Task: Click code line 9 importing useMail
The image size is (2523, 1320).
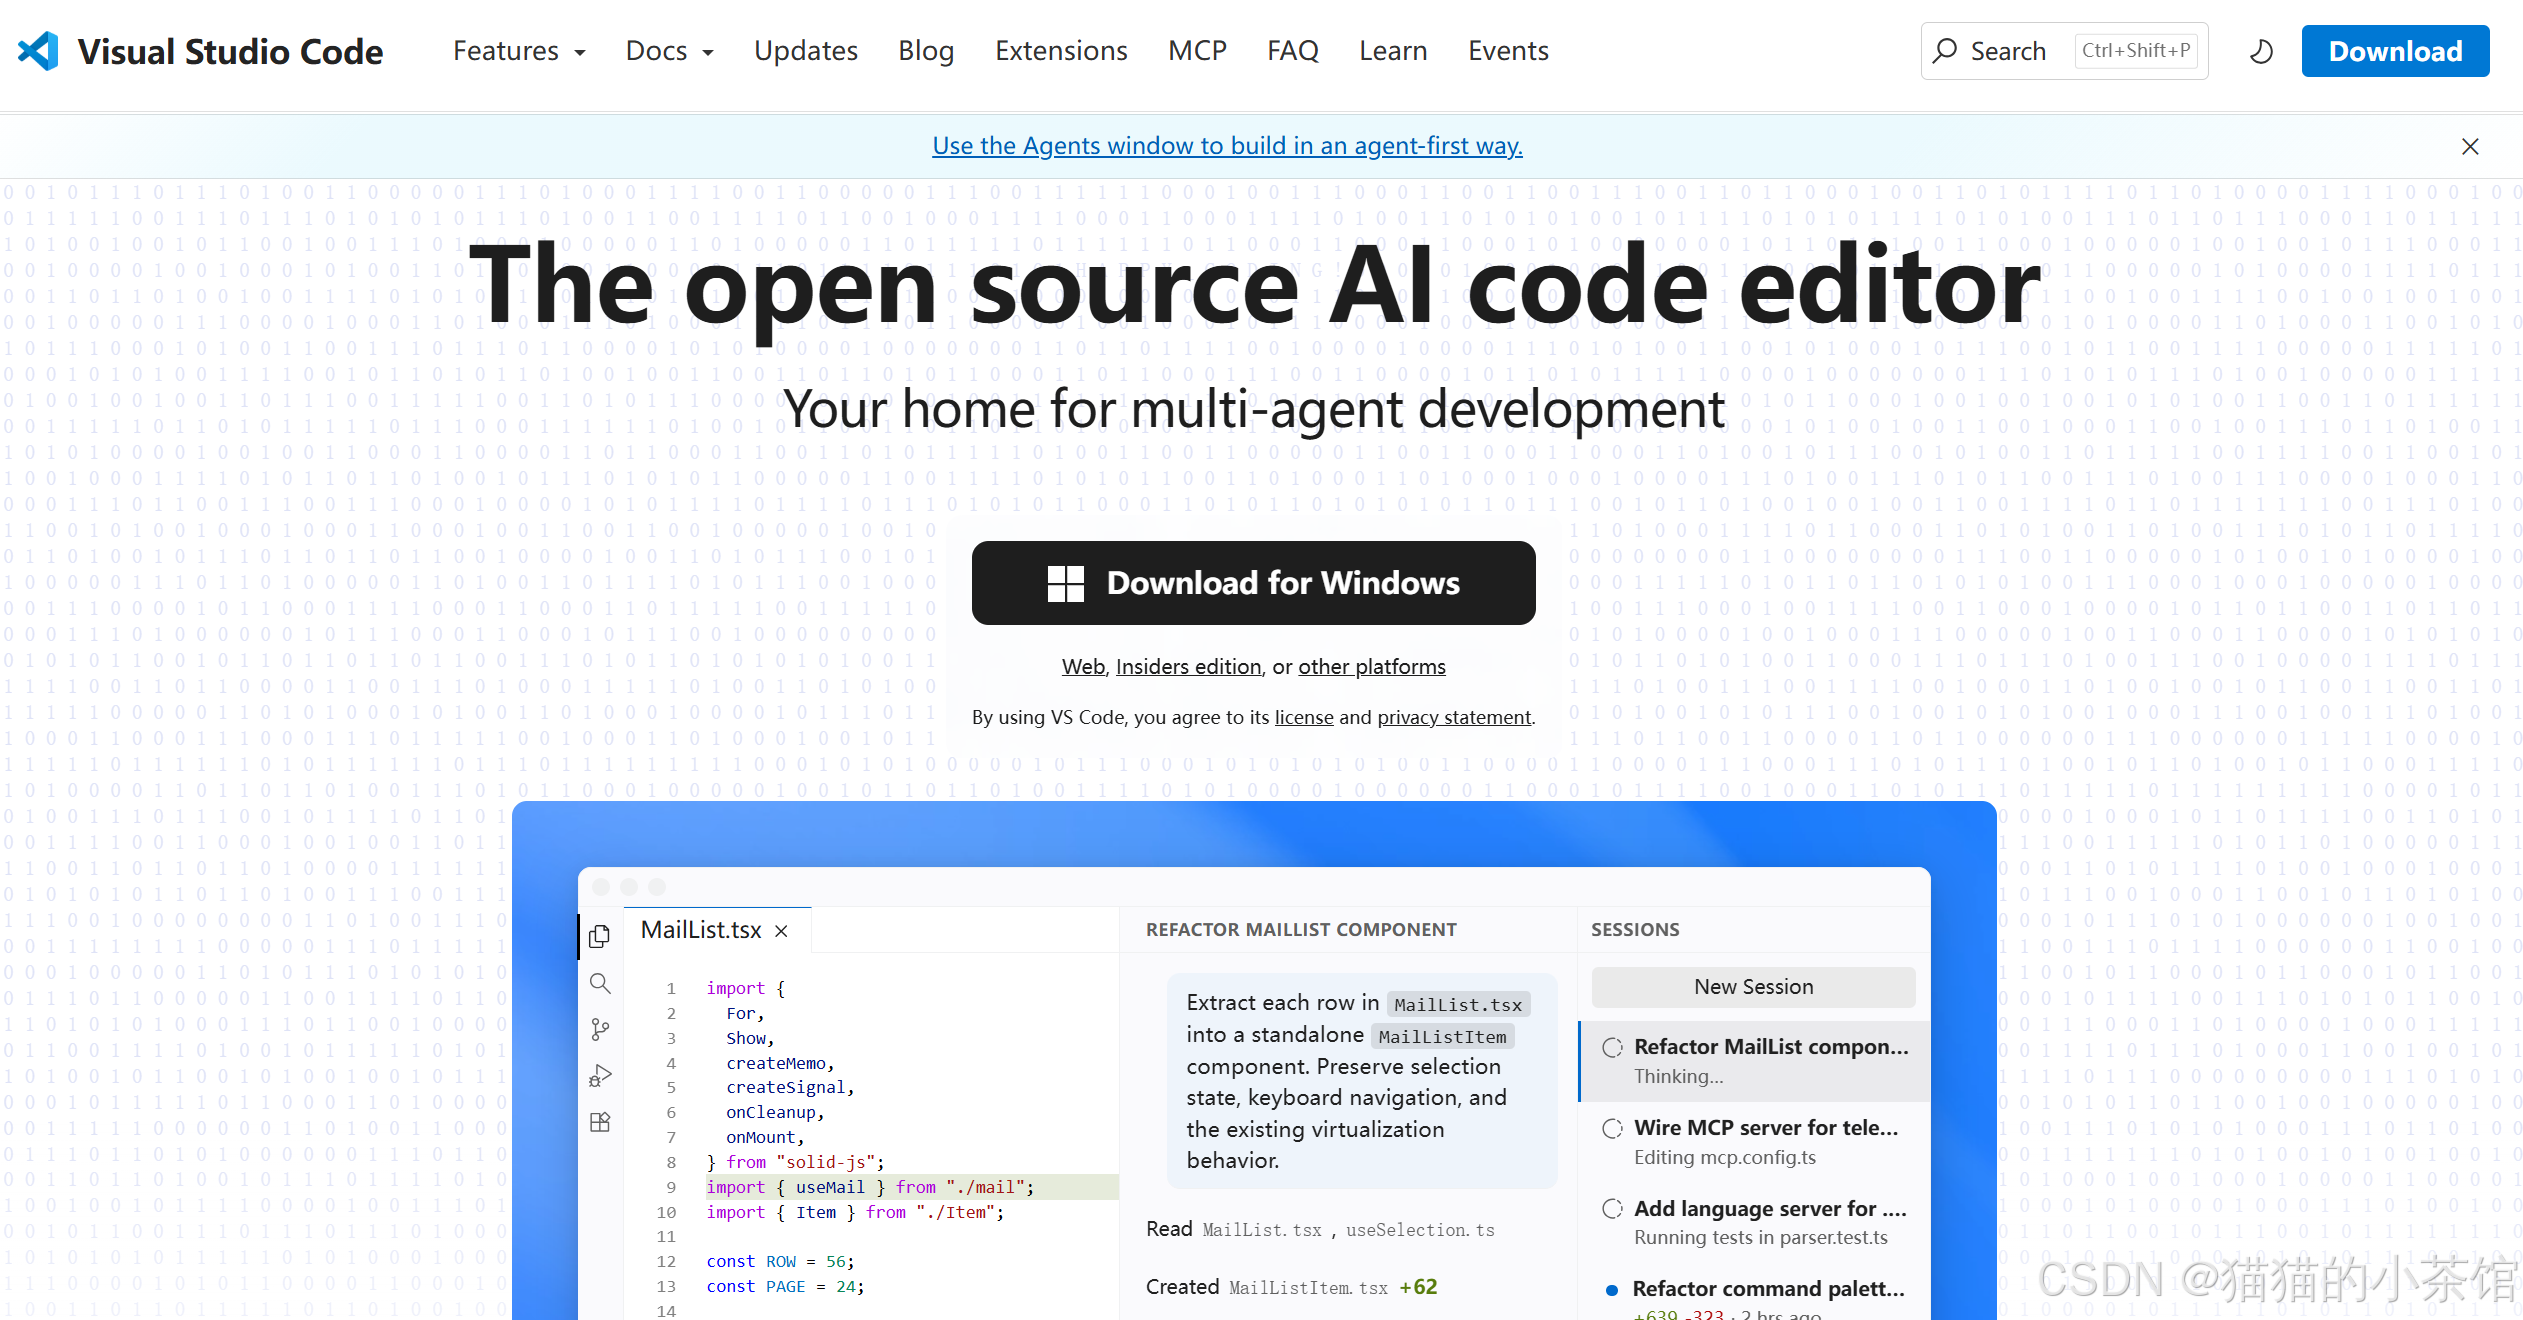Action: tap(870, 1187)
